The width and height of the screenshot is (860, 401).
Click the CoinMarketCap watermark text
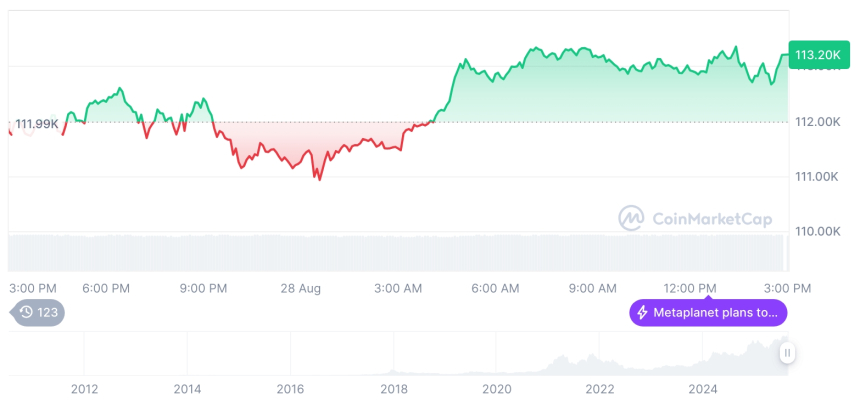point(711,218)
